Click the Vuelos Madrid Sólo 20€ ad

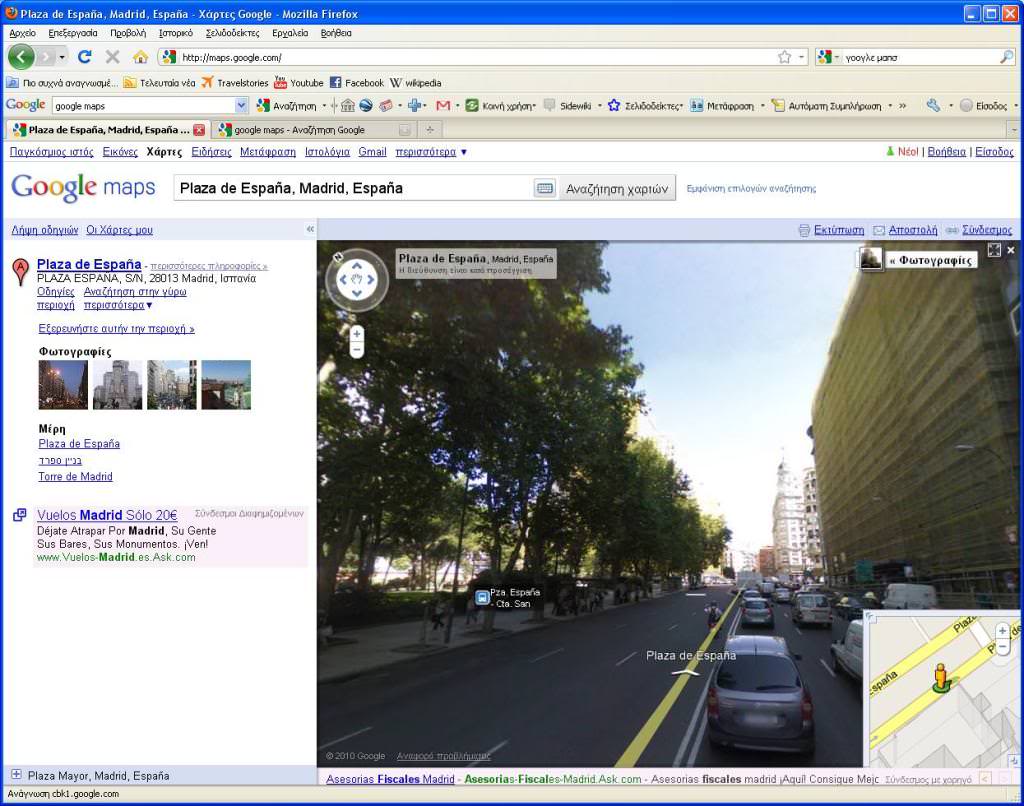[x=107, y=515]
